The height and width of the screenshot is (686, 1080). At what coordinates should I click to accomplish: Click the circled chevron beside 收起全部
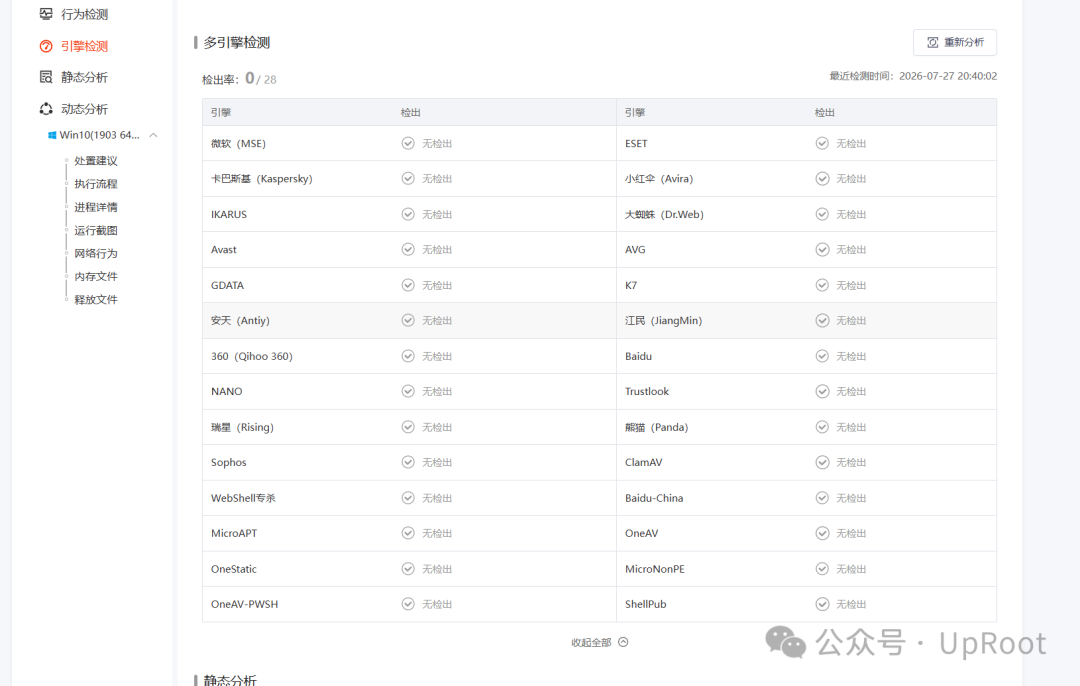(623, 642)
